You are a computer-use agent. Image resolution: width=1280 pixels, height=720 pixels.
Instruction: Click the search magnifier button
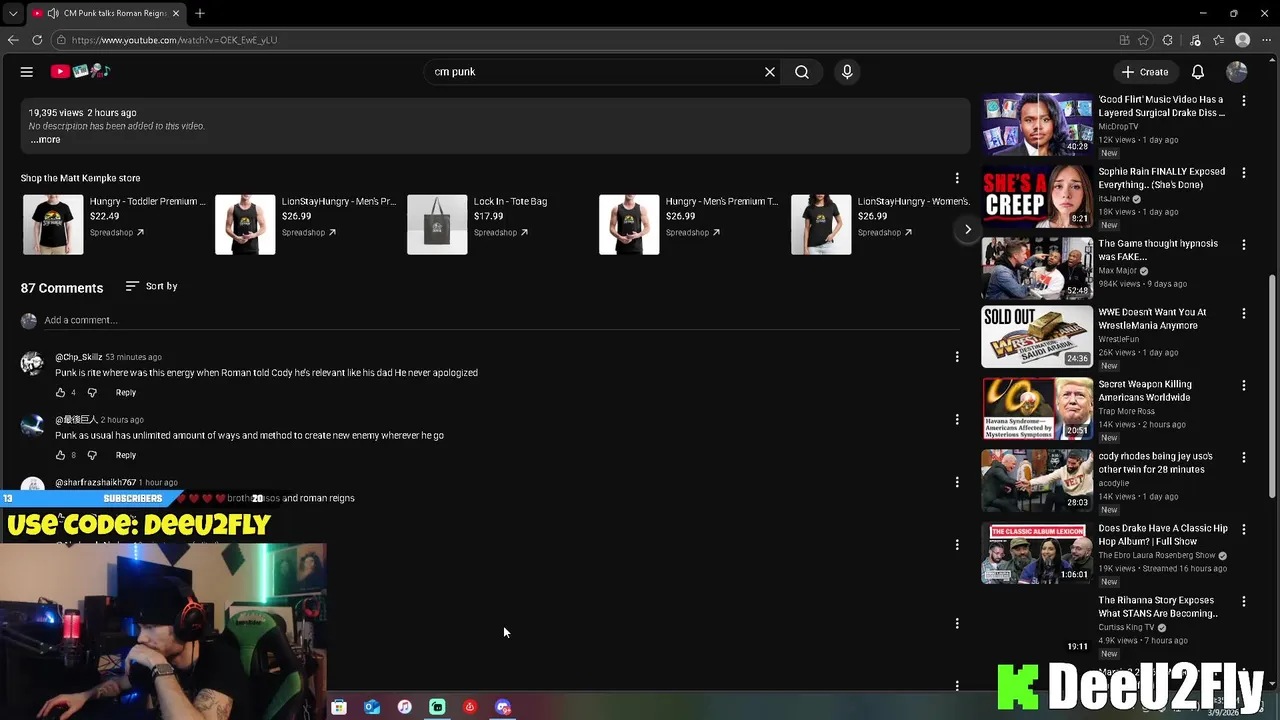click(x=802, y=72)
